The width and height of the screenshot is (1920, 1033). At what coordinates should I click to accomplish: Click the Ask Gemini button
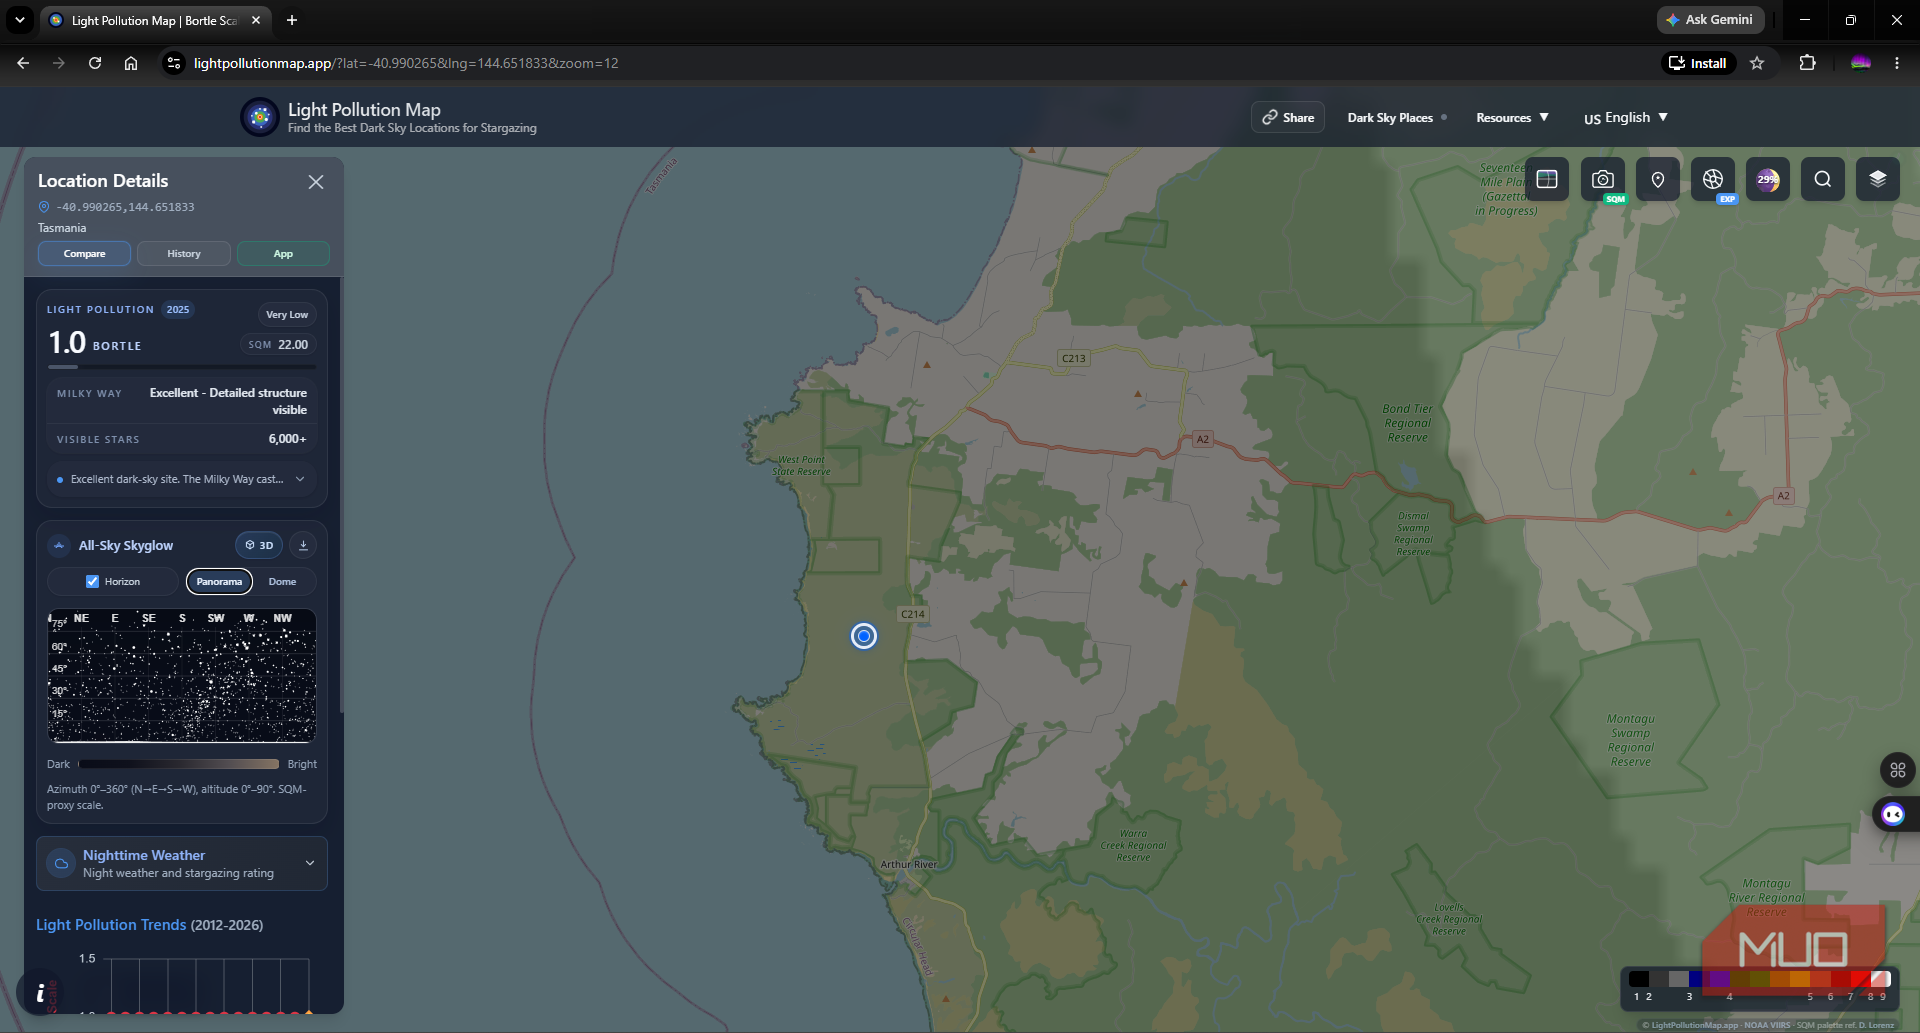pyautogui.click(x=1710, y=20)
